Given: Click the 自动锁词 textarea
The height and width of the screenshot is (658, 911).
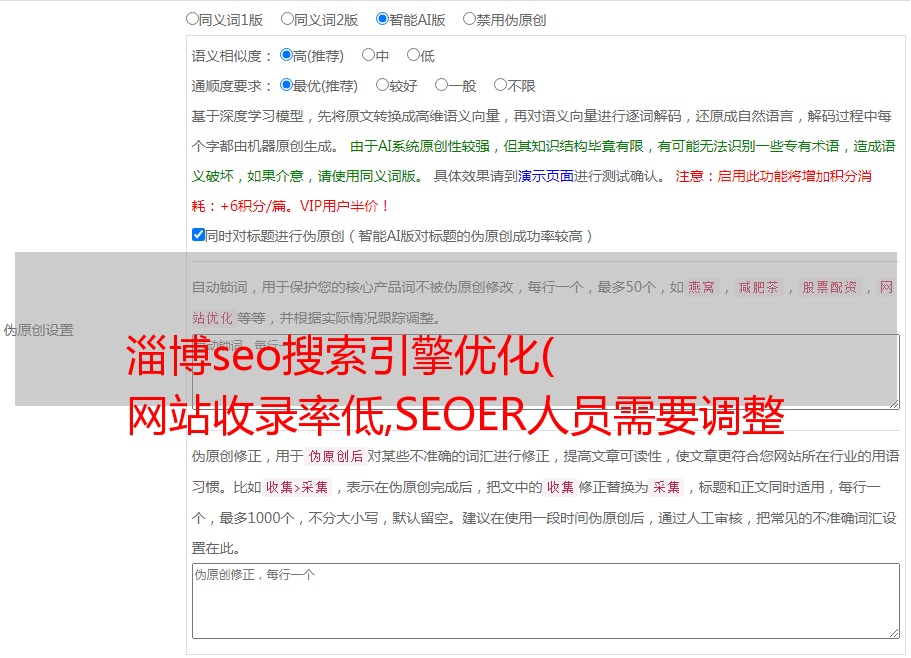Looking at the screenshot, I should click(546, 372).
